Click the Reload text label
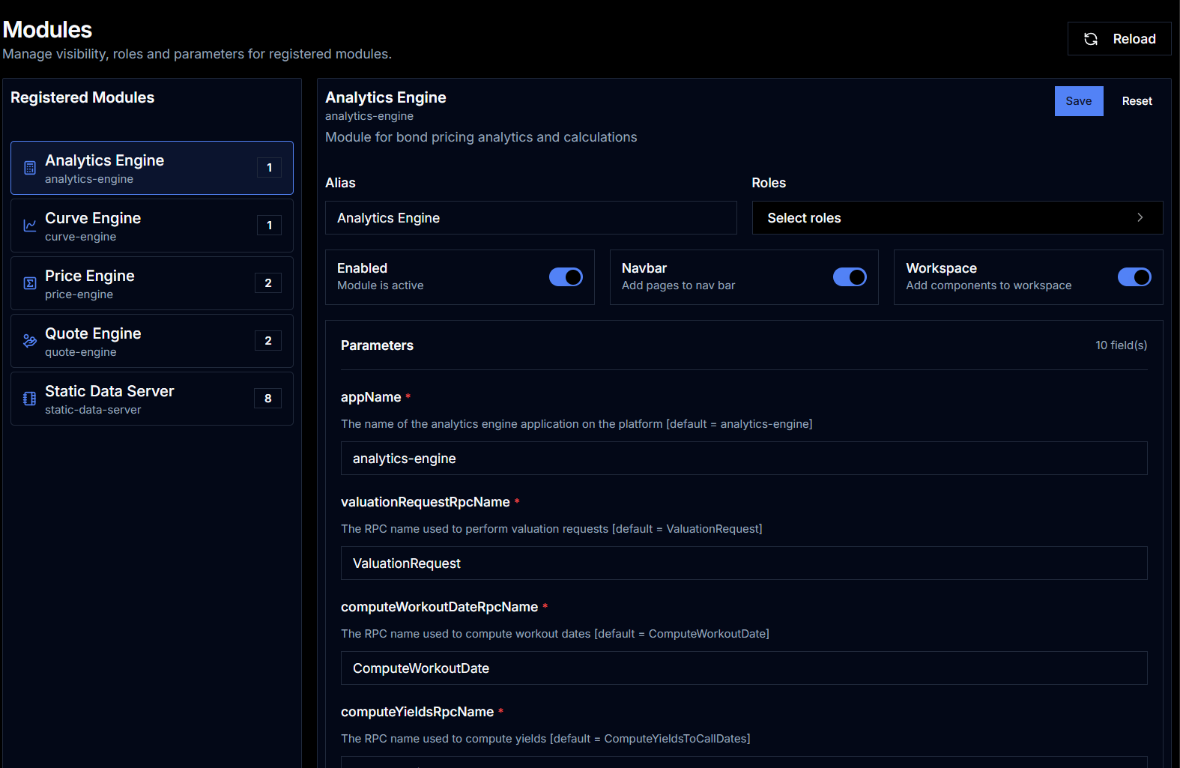 click(1134, 39)
